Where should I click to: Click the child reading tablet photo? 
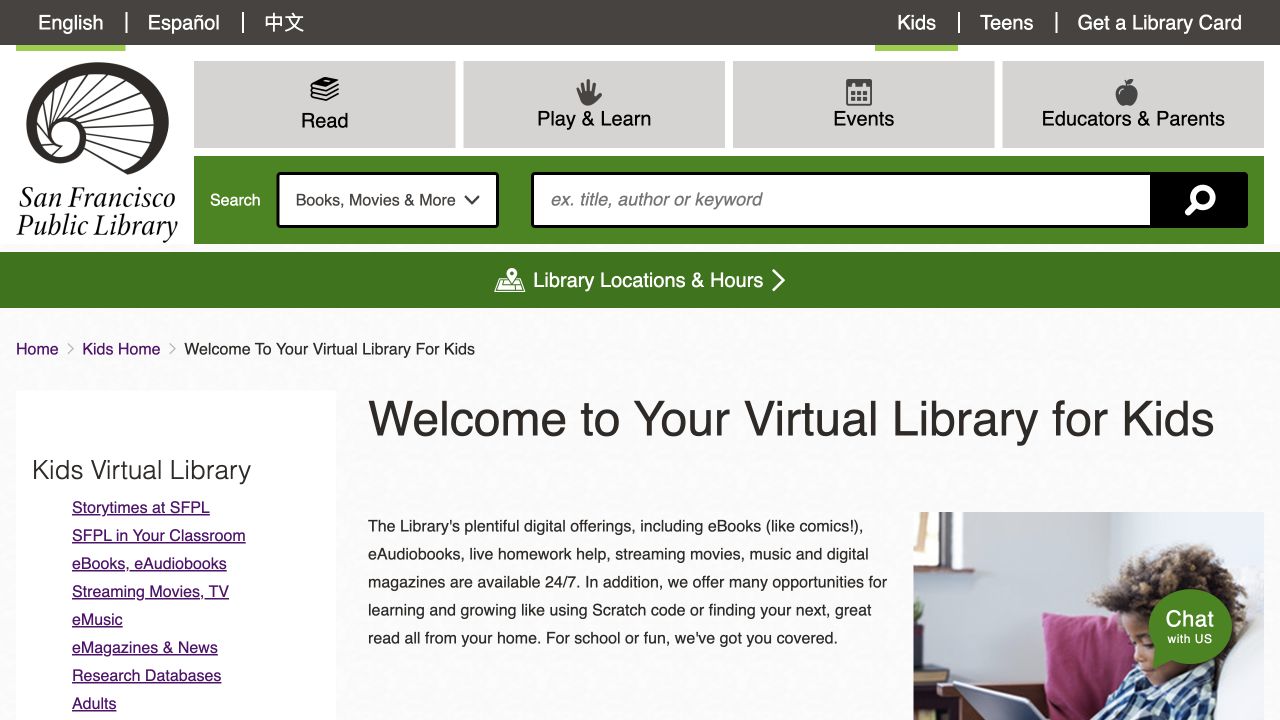pyautogui.click(x=1088, y=616)
